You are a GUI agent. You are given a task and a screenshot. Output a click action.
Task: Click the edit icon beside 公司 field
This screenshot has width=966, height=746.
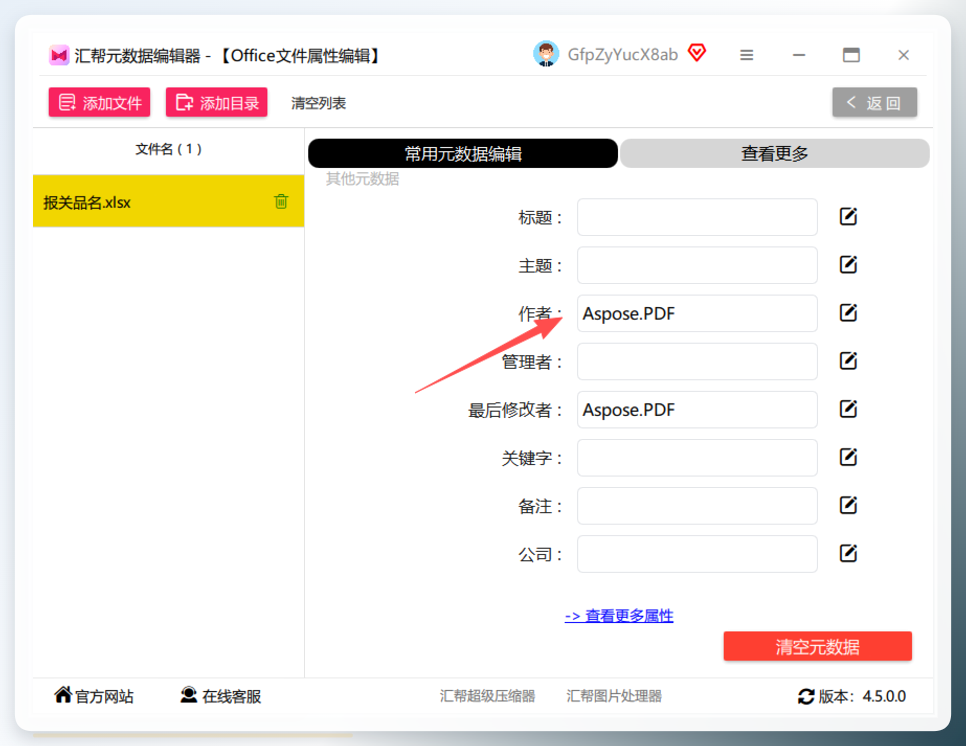[848, 553]
